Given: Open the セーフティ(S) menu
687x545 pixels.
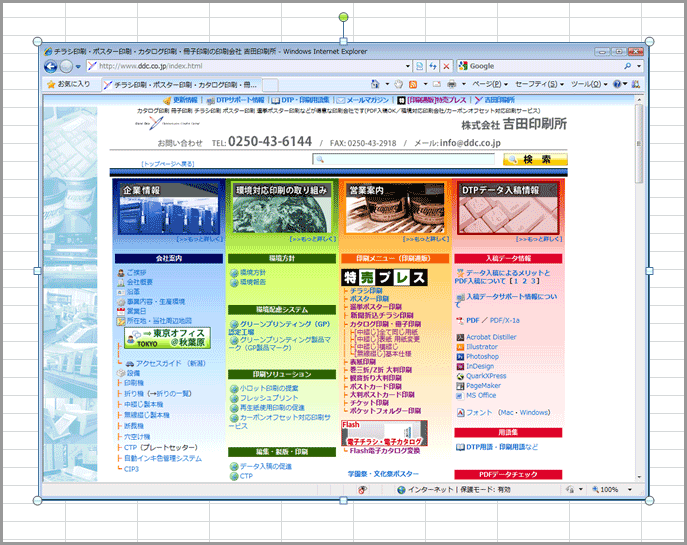Looking at the screenshot, I should coord(539,84).
